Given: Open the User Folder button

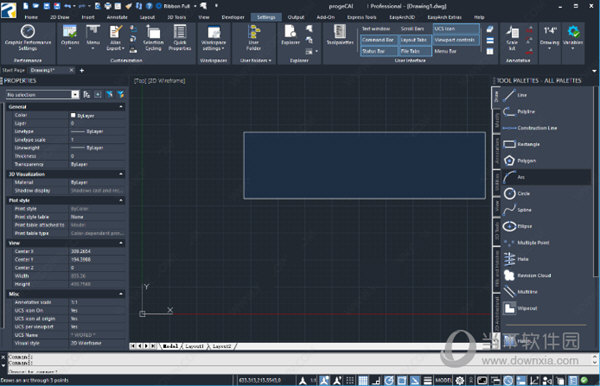Looking at the screenshot, I should coord(253,38).
